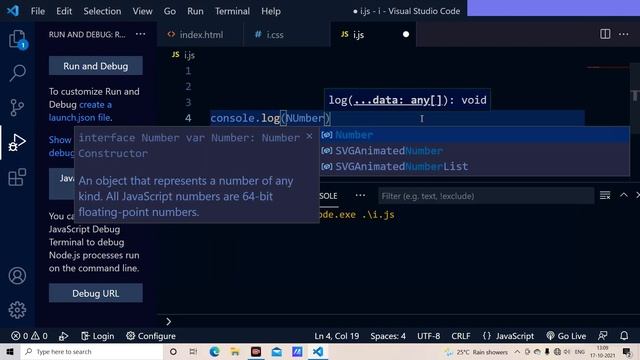This screenshot has height=360, width=640.
Task: Open the Manage gear icon
Action: coord(17,310)
